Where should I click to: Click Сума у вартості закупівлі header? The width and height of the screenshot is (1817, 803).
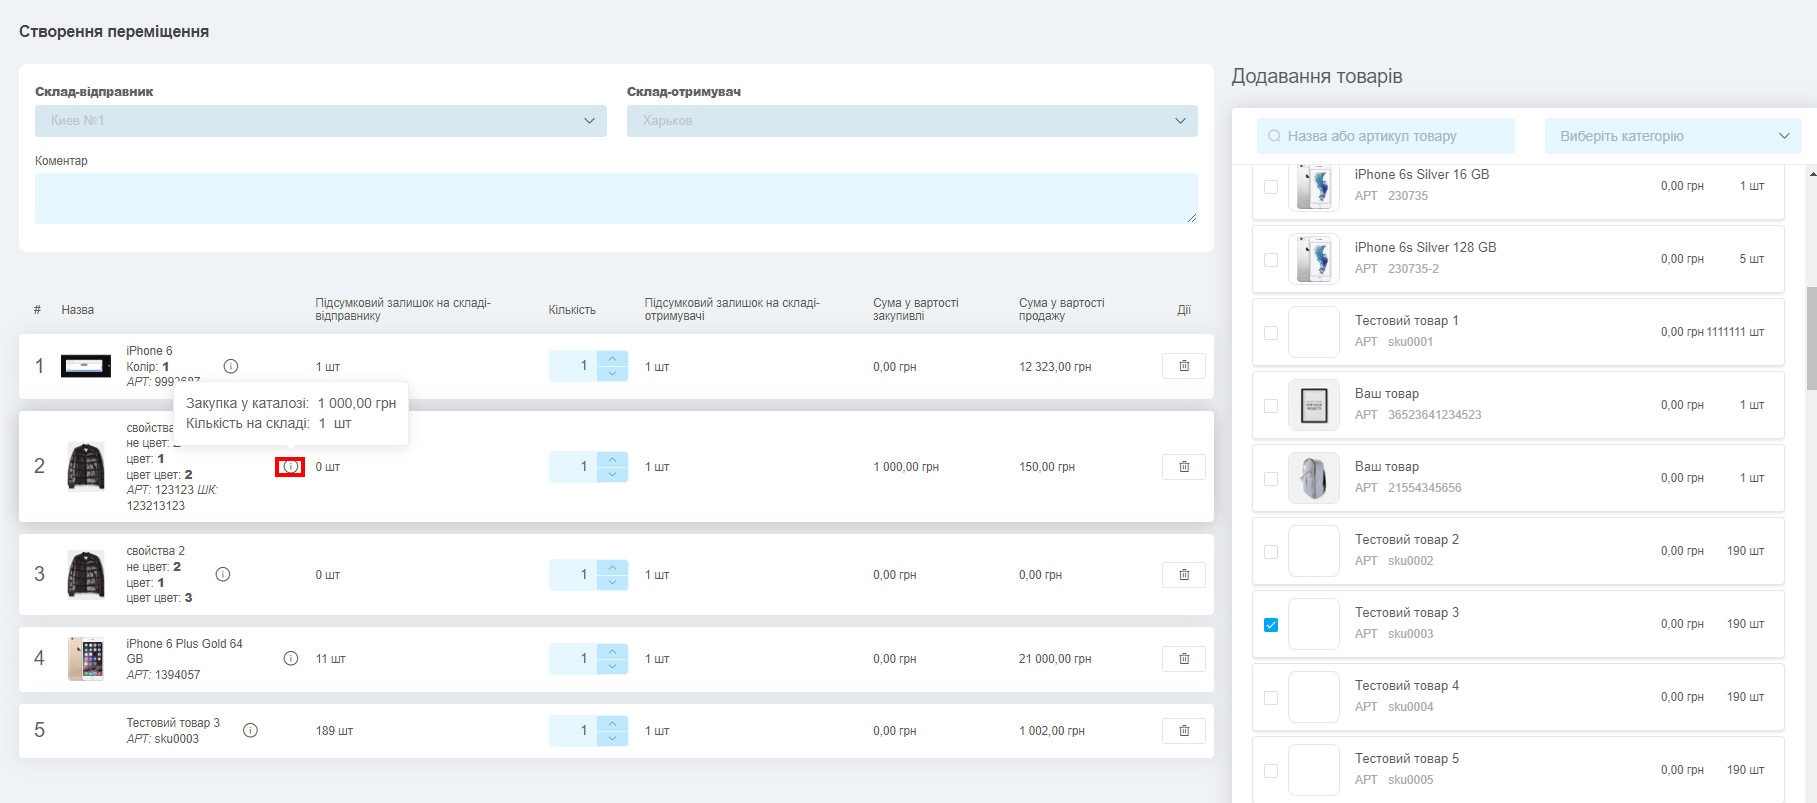916,309
